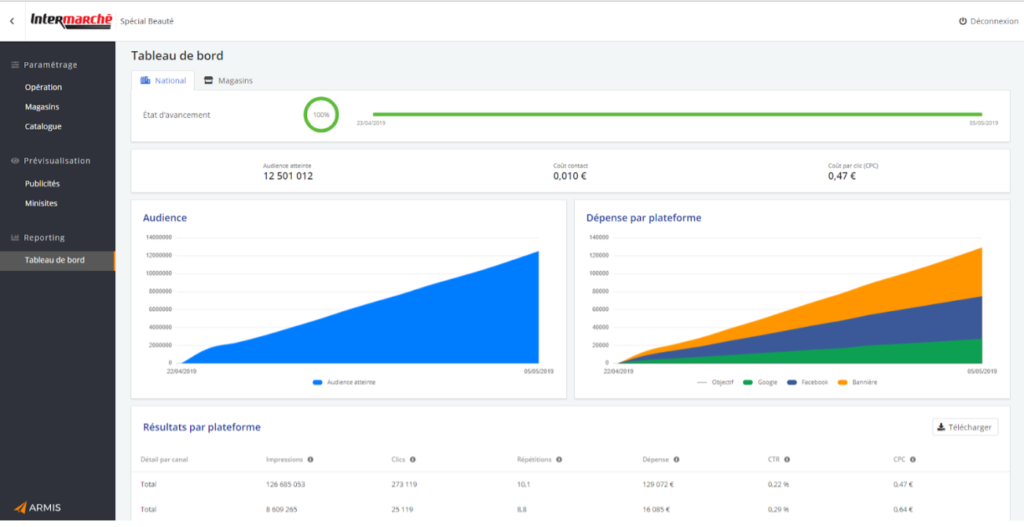The width and height of the screenshot is (1024, 527).
Task: Download results with Télécharger button
Action: coord(964,427)
